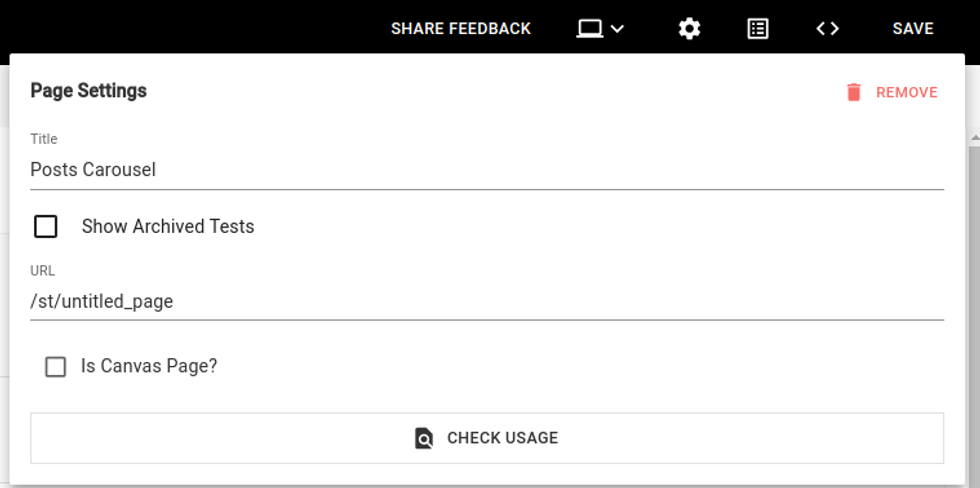Tick the Is Canvas Page checkbox
This screenshot has height=488, width=980.
click(56, 367)
